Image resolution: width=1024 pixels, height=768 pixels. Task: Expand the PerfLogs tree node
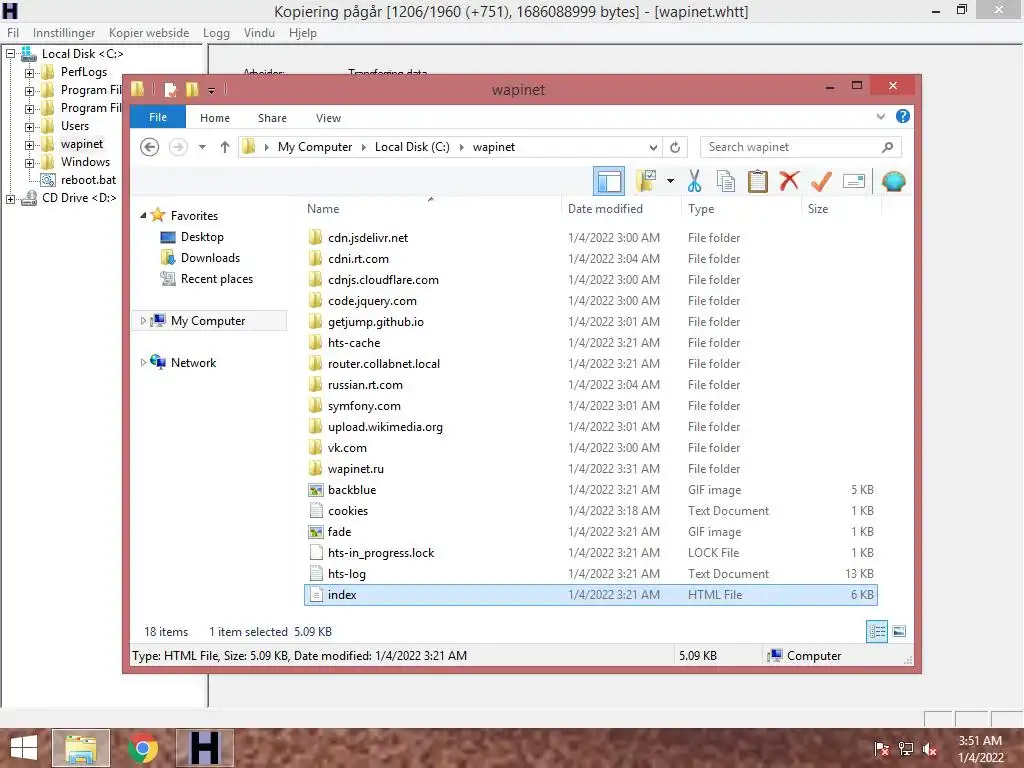tap(29, 72)
